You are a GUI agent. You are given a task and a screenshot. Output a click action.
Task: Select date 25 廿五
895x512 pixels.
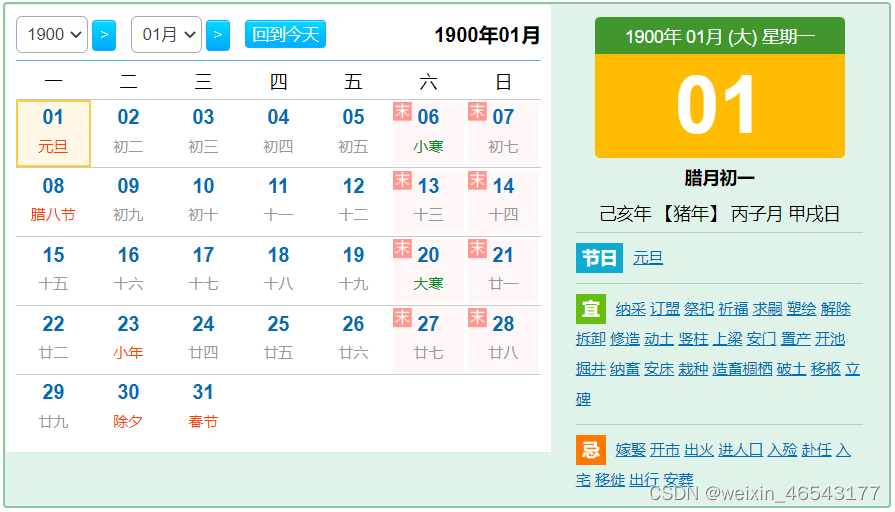coord(279,340)
